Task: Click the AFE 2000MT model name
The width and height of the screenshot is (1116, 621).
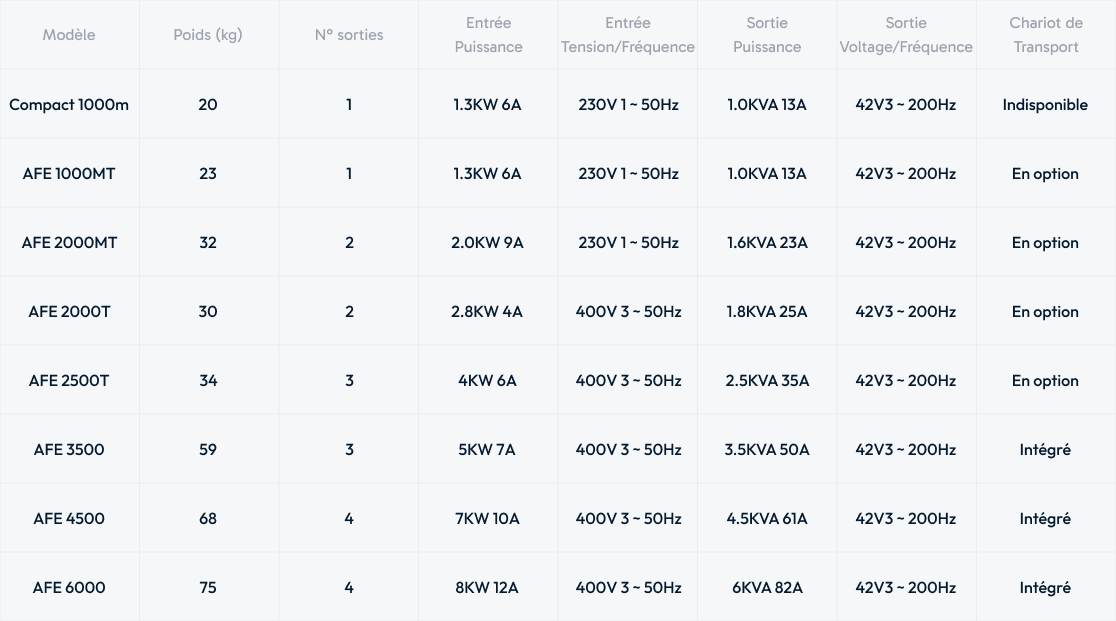Action: (69, 243)
